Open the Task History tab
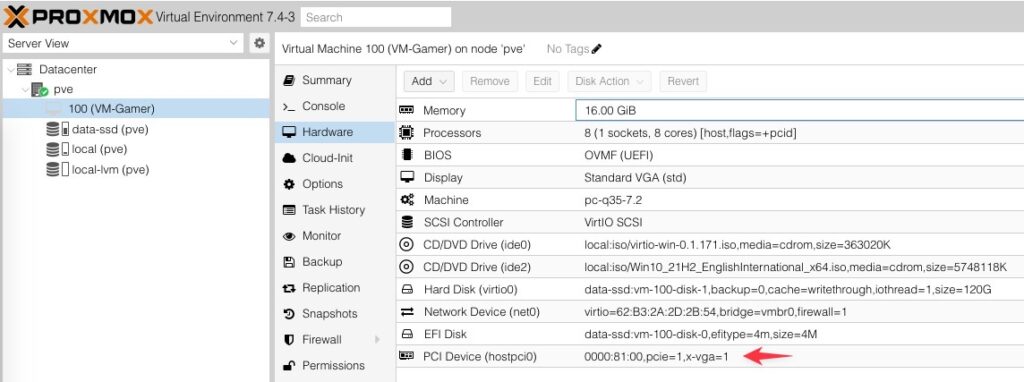1024x382 pixels. (x=335, y=210)
